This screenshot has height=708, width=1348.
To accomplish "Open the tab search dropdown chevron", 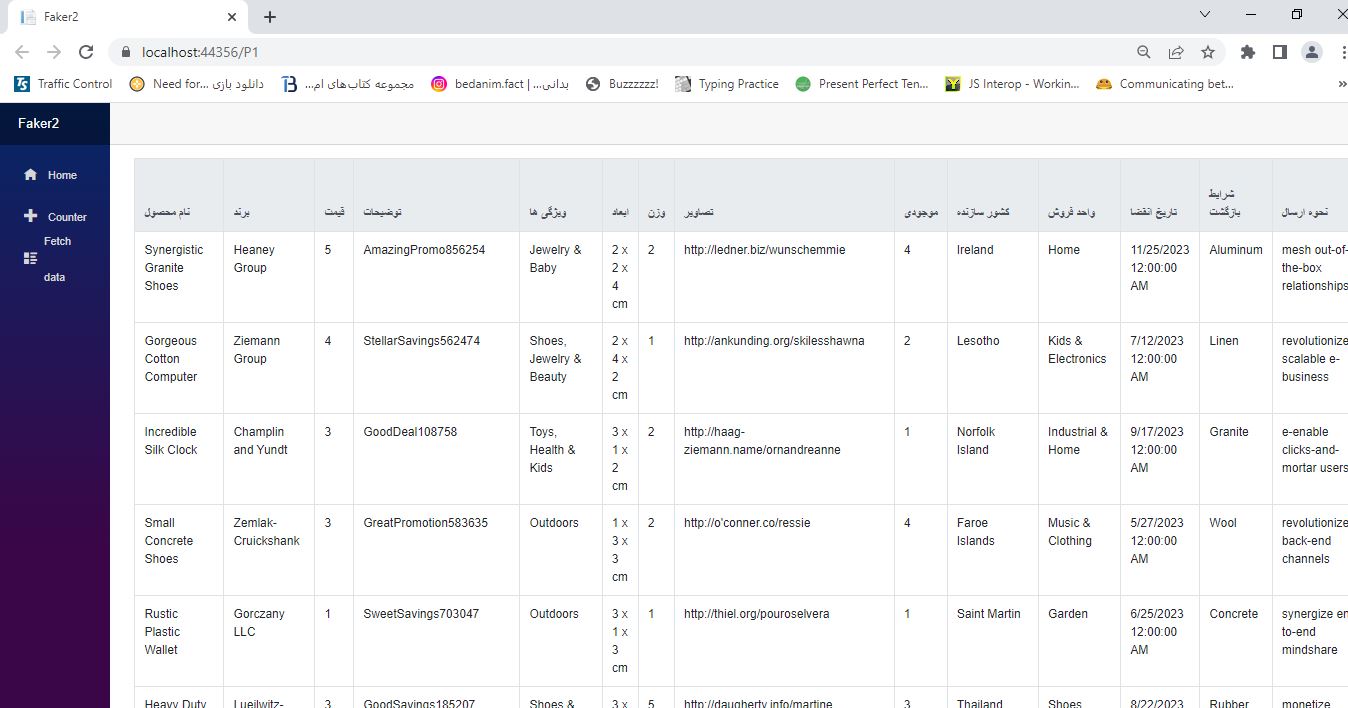I will tap(1205, 15).
